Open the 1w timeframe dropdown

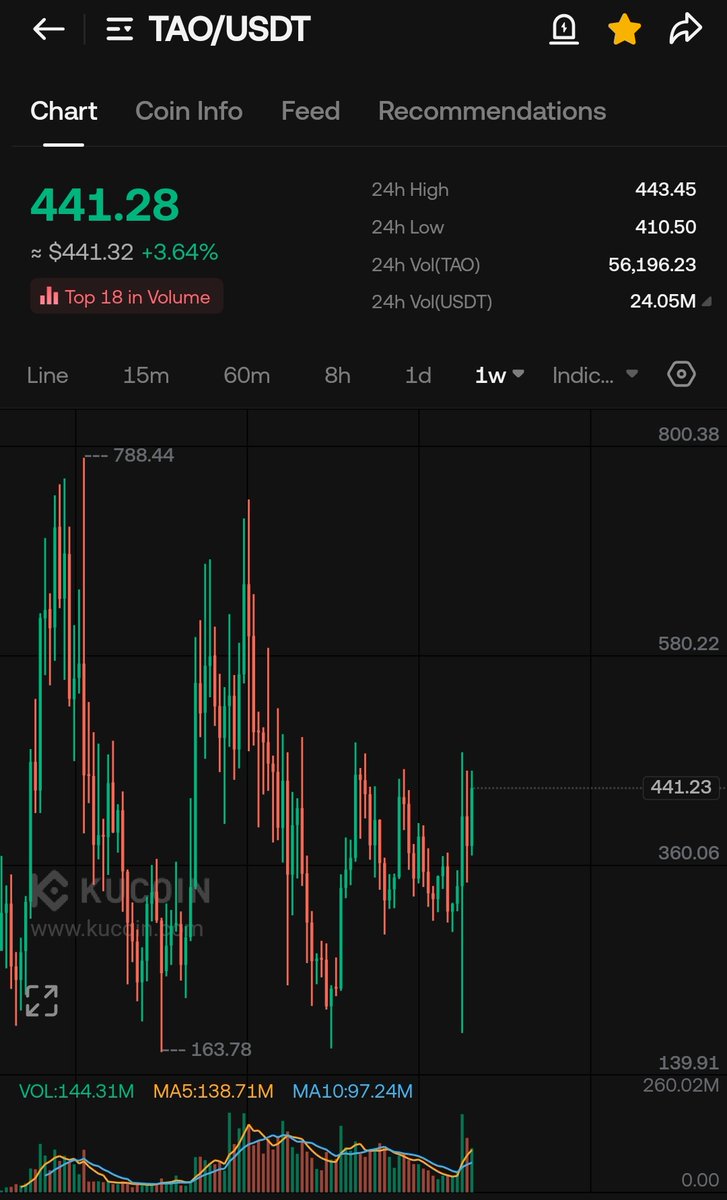(500, 375)
